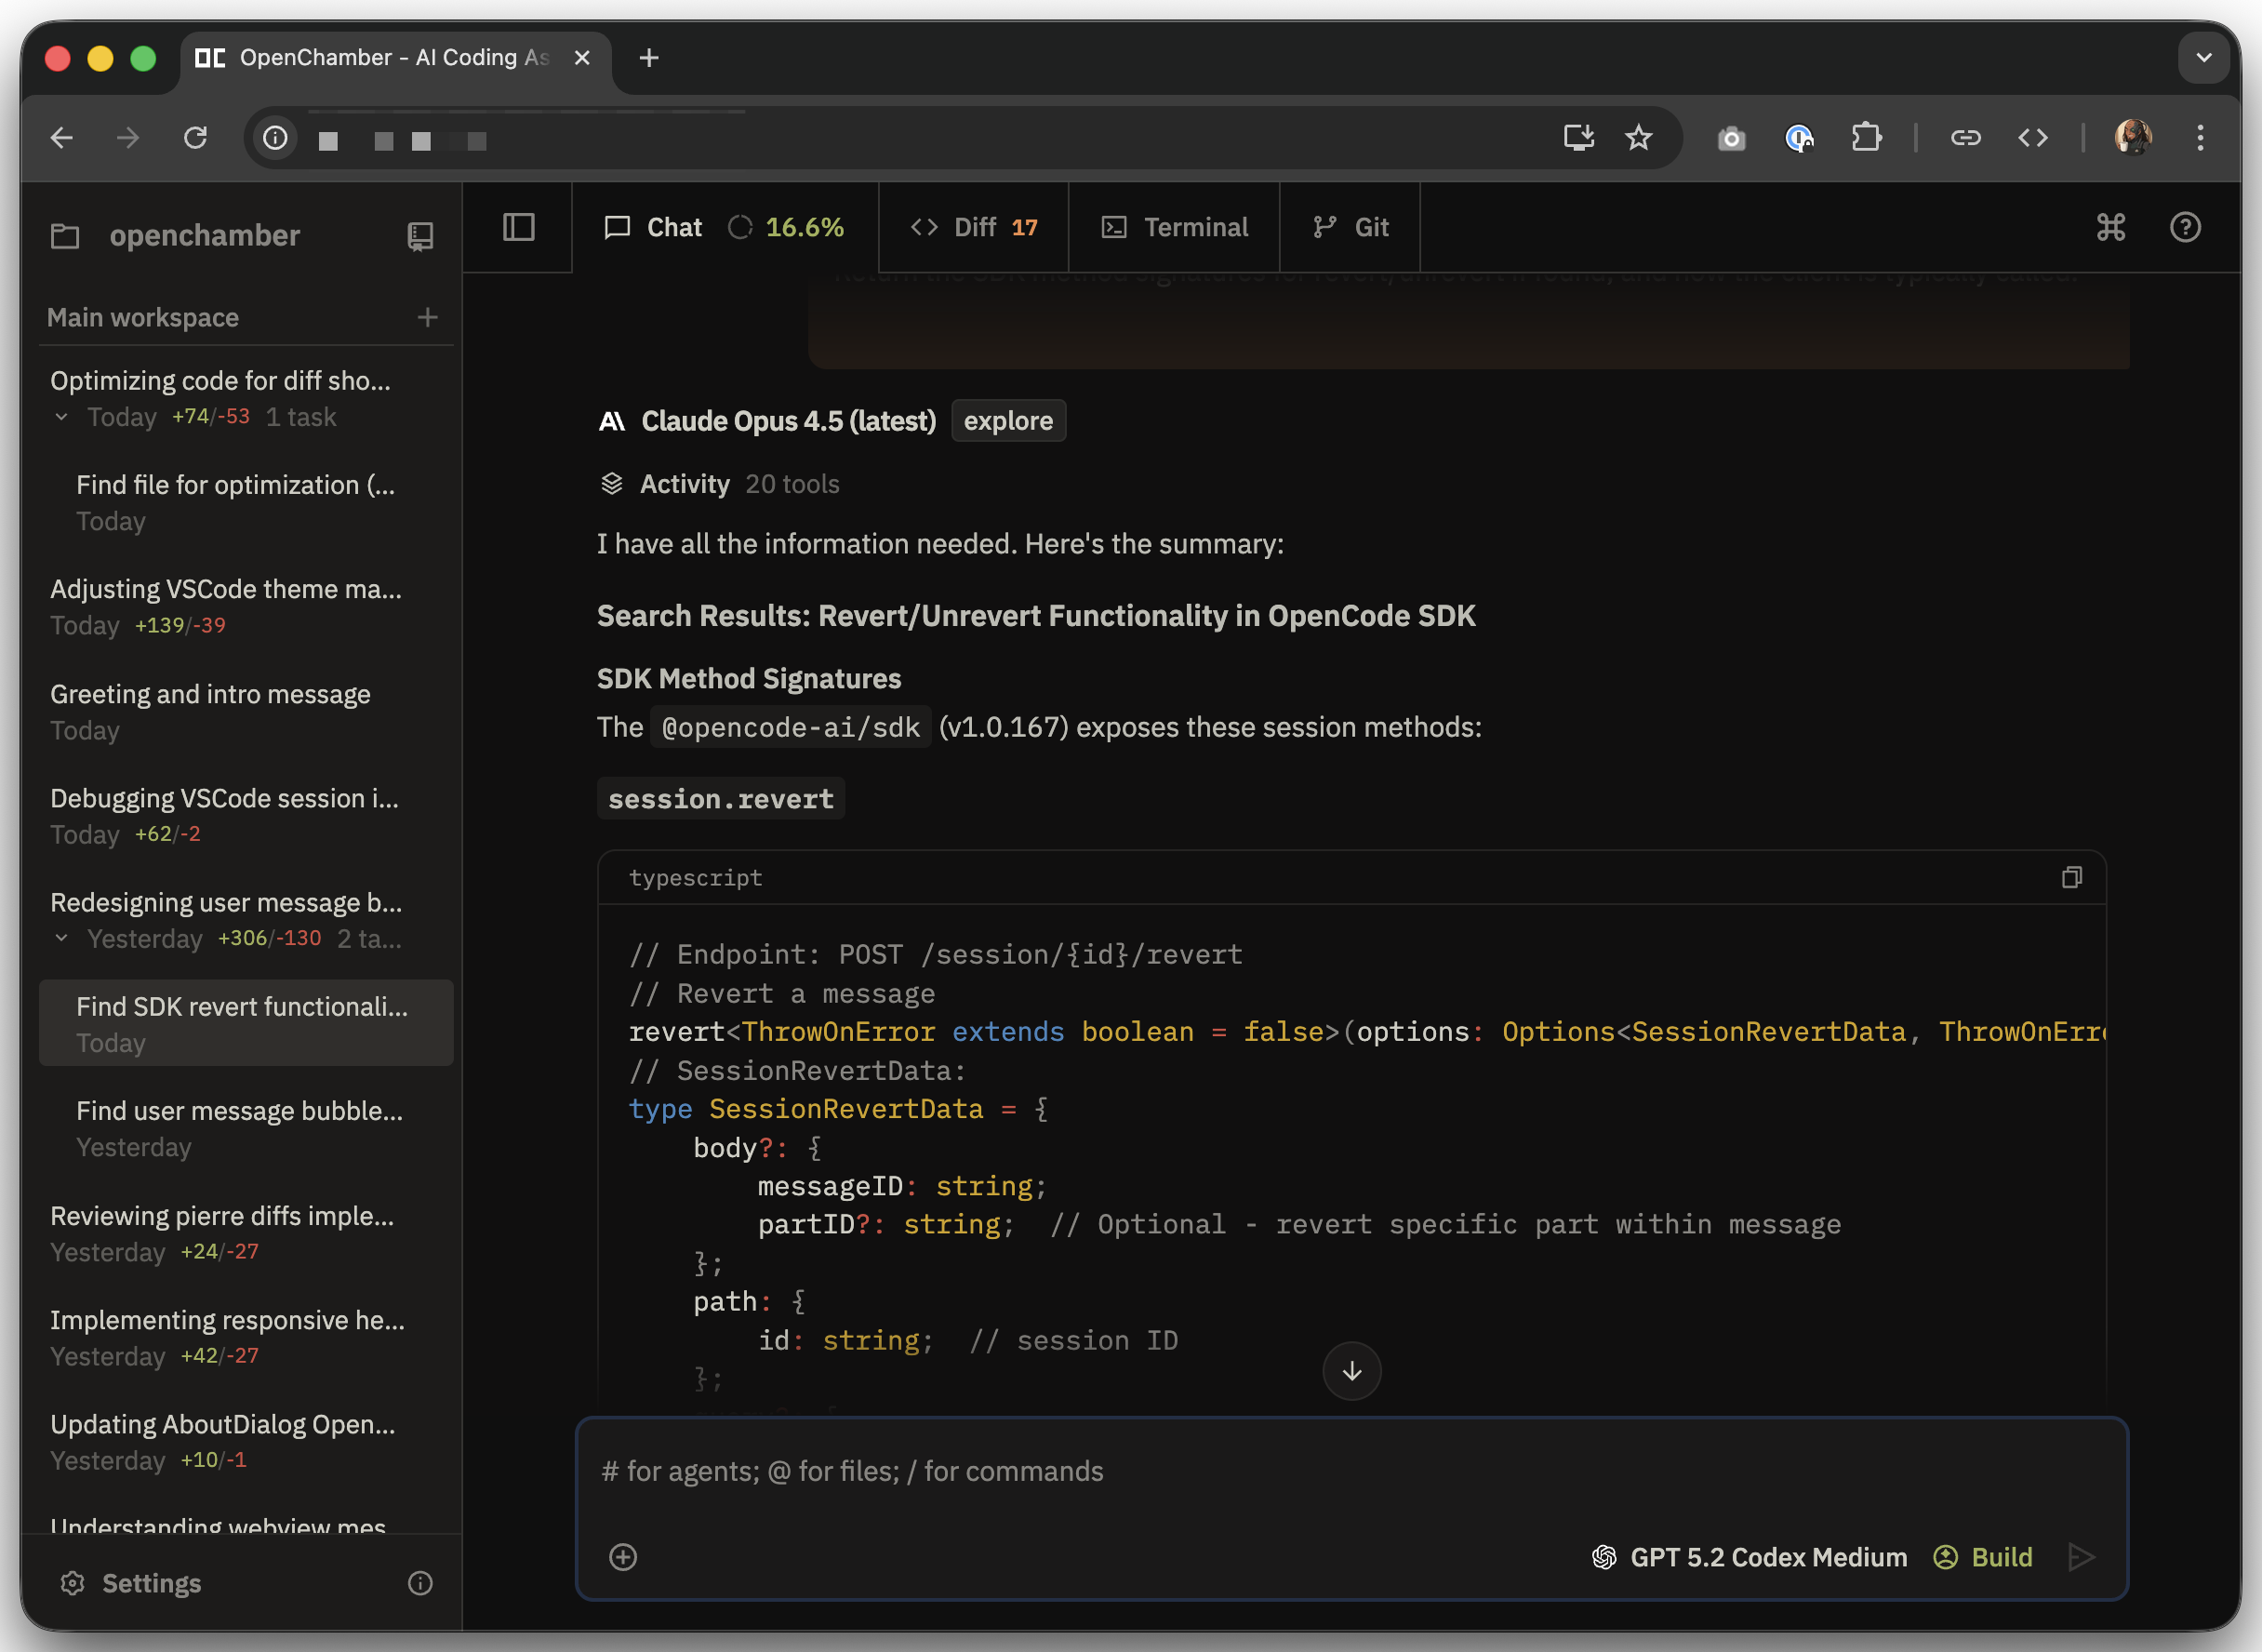This screenshot has height=1652, width=2262.
Task: Click the 1Password extension icon
Action: point(1799,138)
